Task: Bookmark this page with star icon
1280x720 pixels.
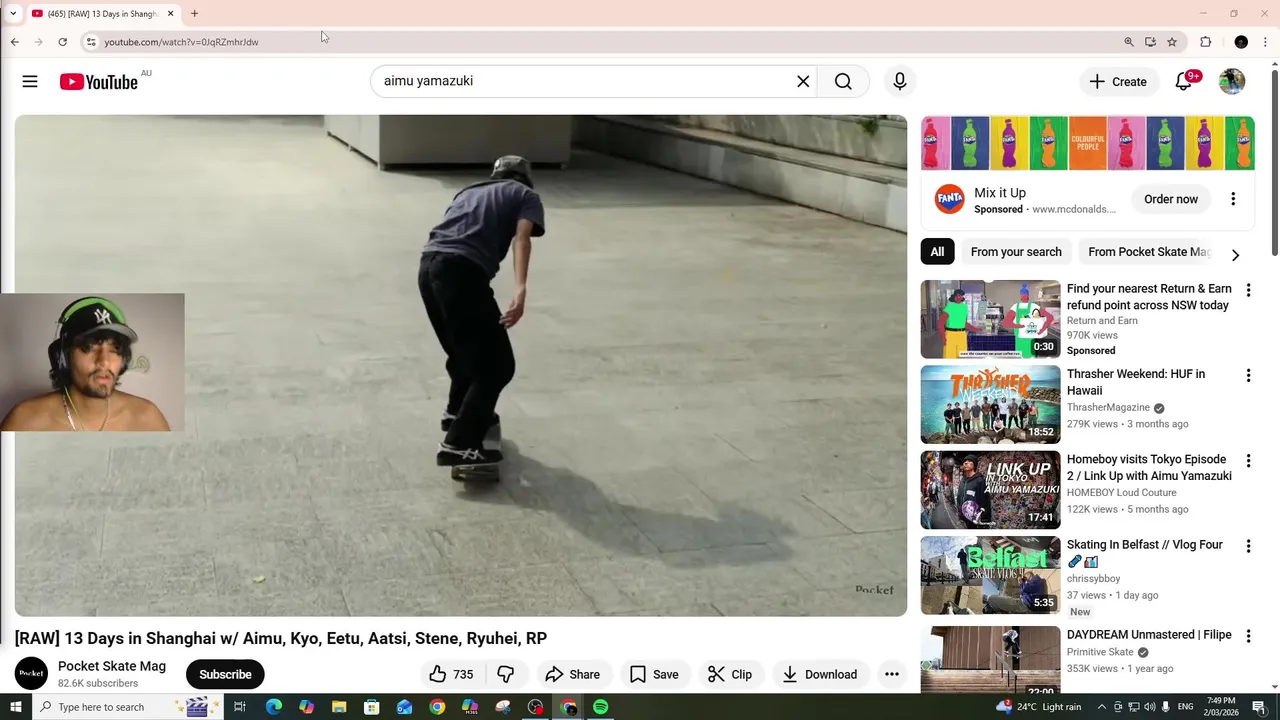Action: [x=1172, y=42]
